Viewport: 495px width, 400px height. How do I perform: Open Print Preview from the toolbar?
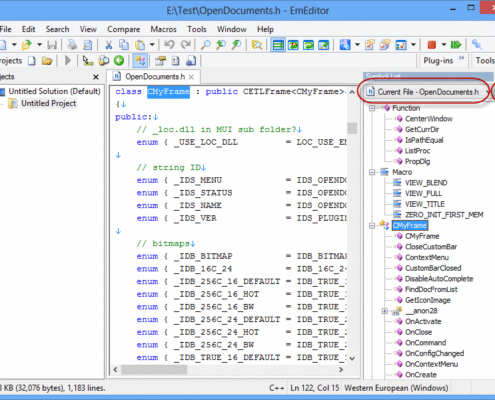87,45
